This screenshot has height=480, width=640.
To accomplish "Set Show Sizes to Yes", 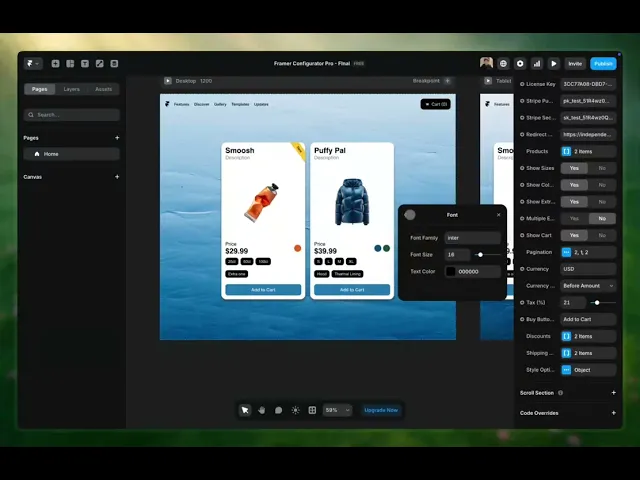I will [x=574, y=168].
